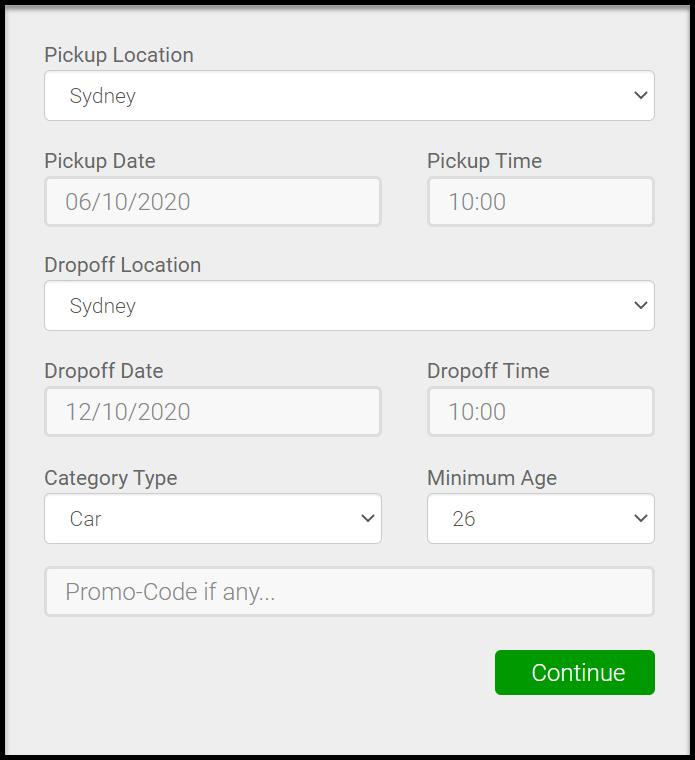Viewport: 695px width, 760px height.
Task: Click the Dropoff Location label
Action: [x=122, y=265]
